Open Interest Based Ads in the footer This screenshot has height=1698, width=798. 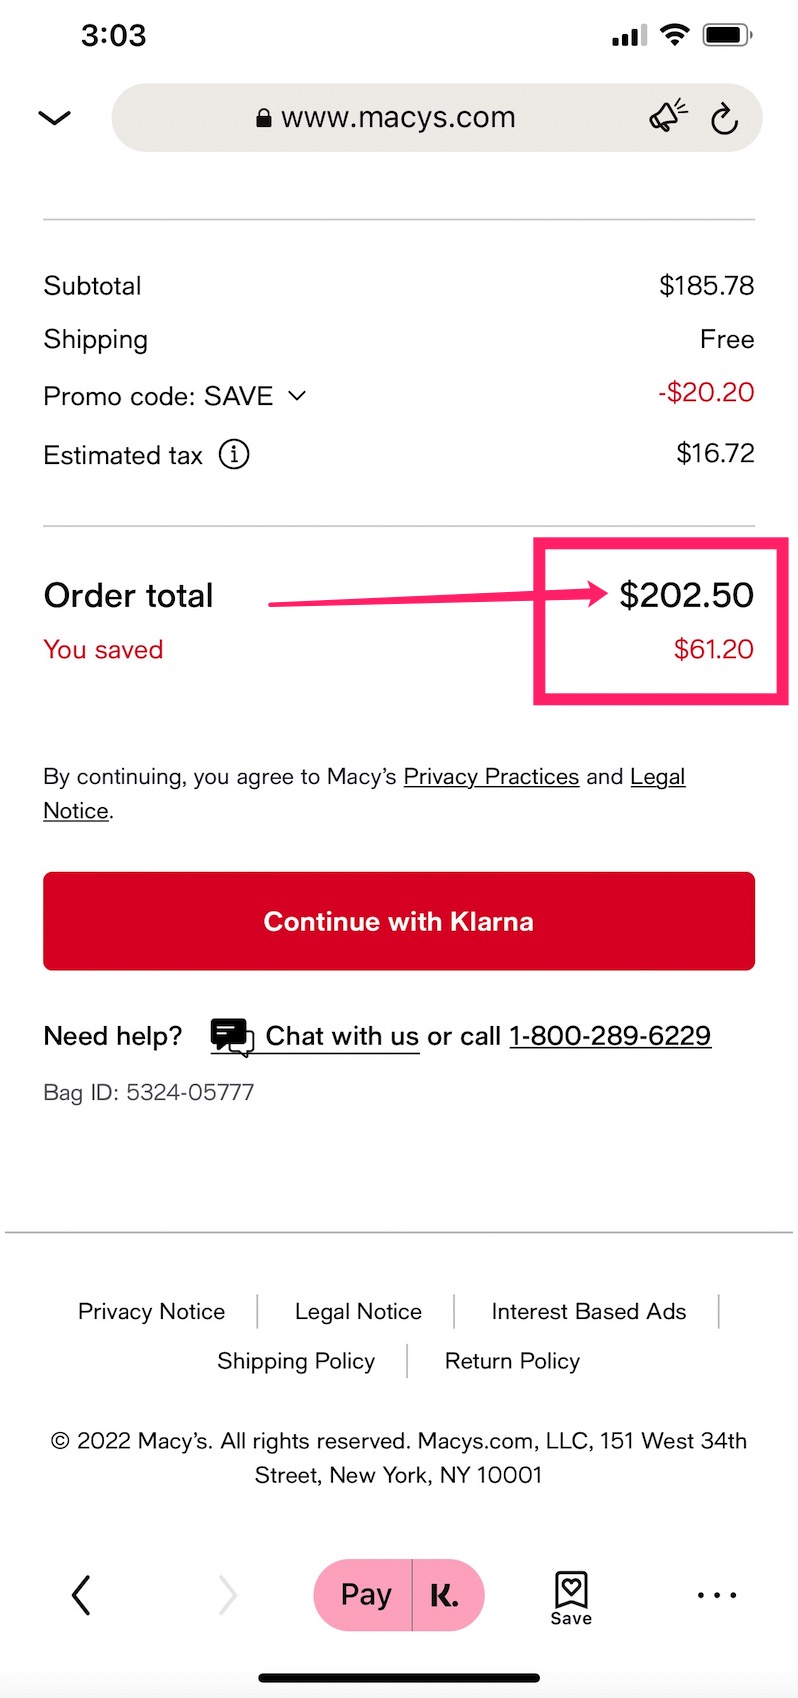point(588,1310)
